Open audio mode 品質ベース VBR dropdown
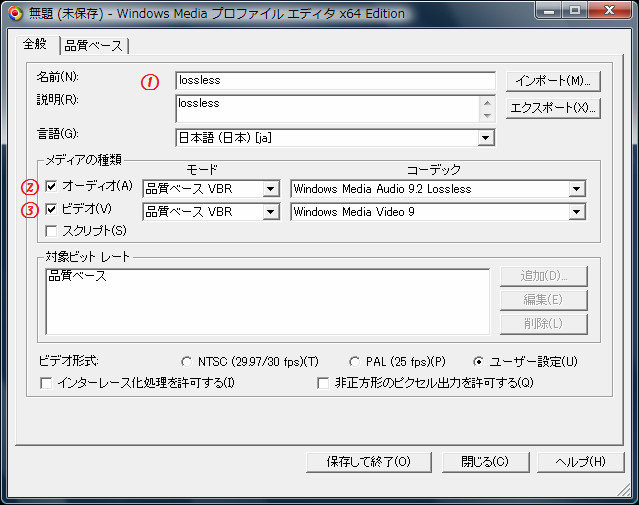Image resolution: width=639 pixels, height=505 pixels. click(270, 188)
